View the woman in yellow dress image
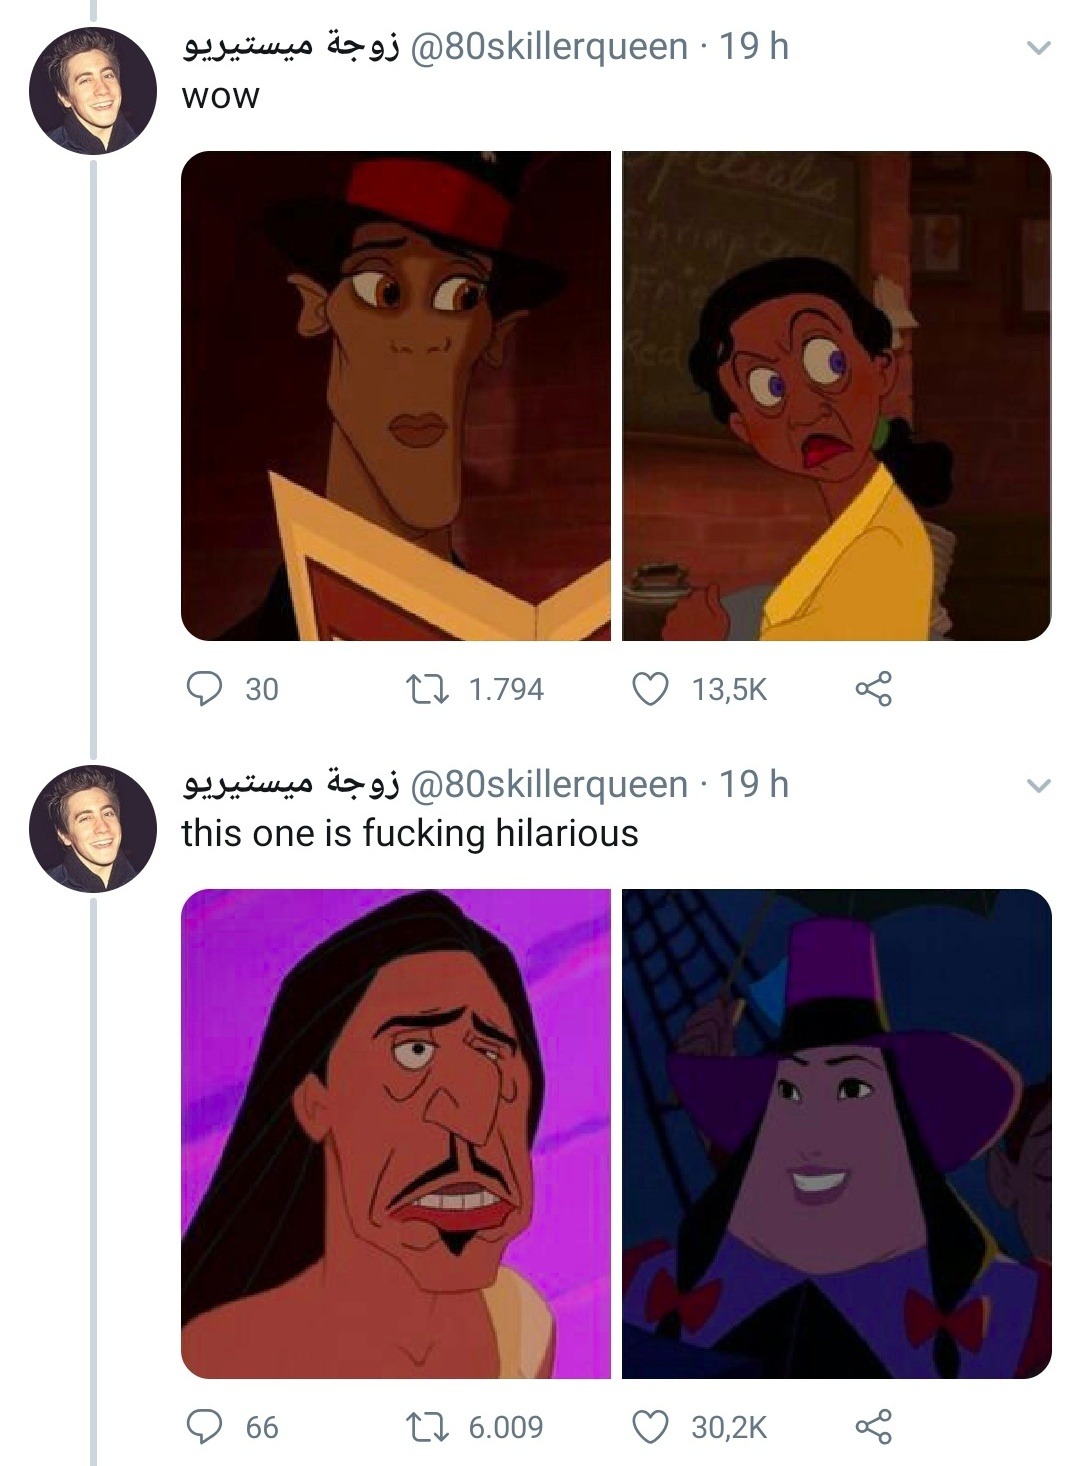 (836, 396)
